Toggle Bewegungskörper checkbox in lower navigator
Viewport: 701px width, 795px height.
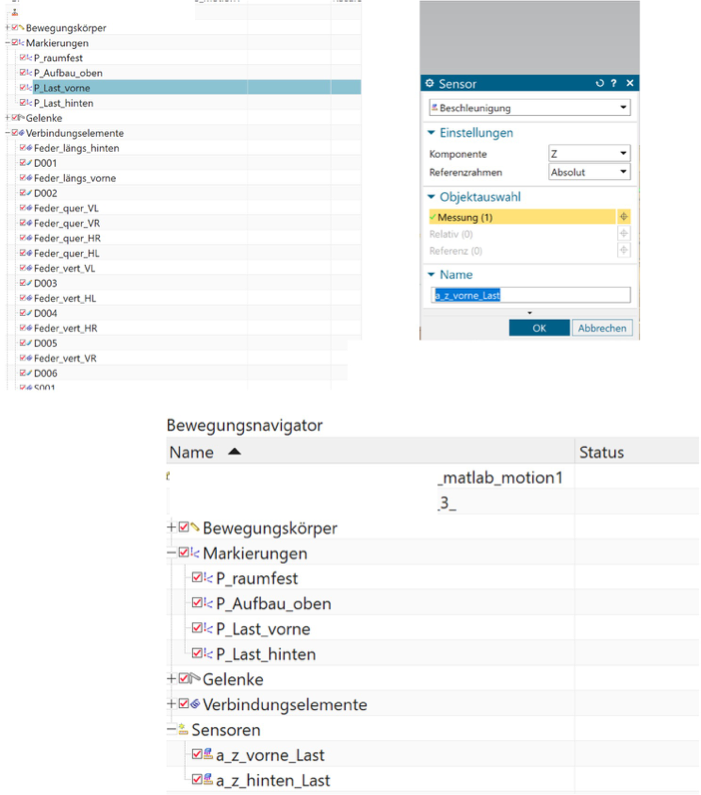point(184,527)
